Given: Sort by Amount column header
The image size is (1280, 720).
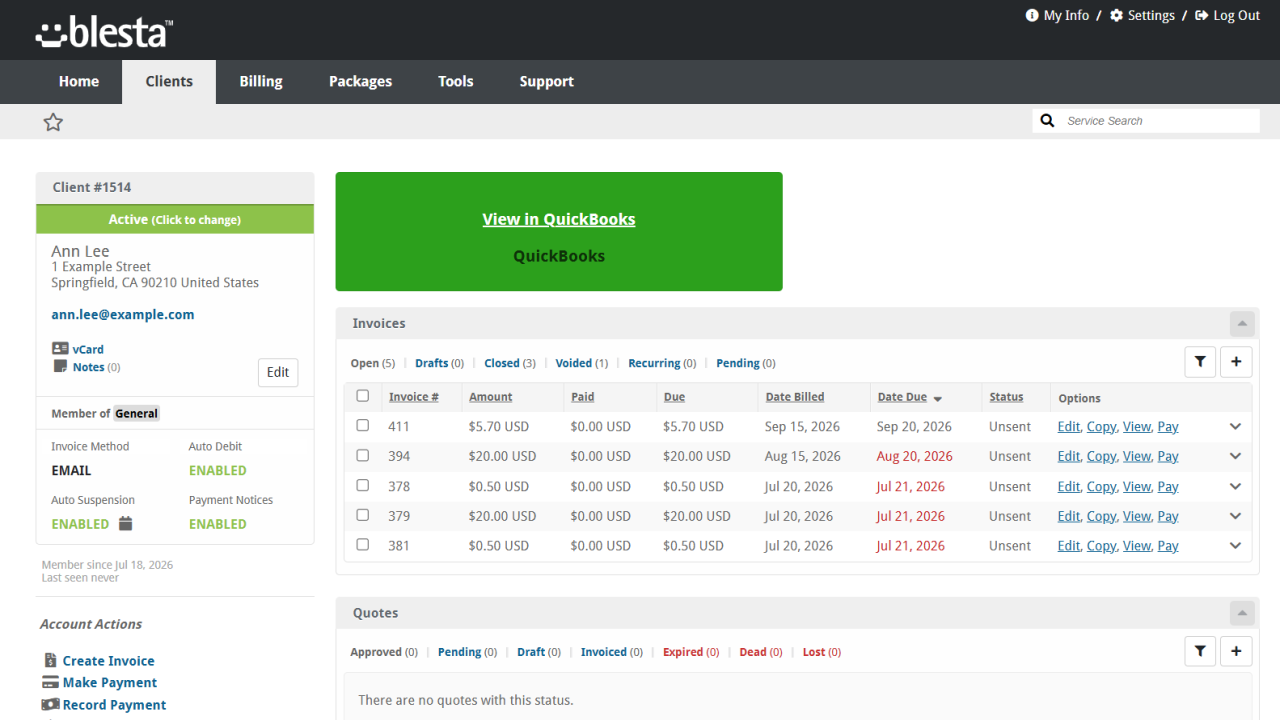Looking at the screenshot, I should (x=491, y=397).
